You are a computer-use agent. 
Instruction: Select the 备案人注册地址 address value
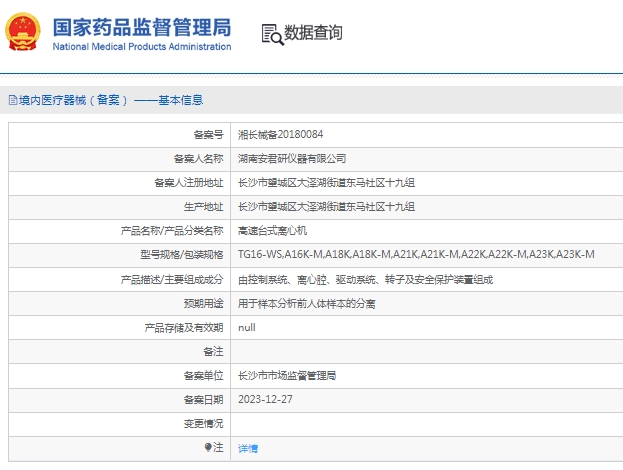point(327,183)
